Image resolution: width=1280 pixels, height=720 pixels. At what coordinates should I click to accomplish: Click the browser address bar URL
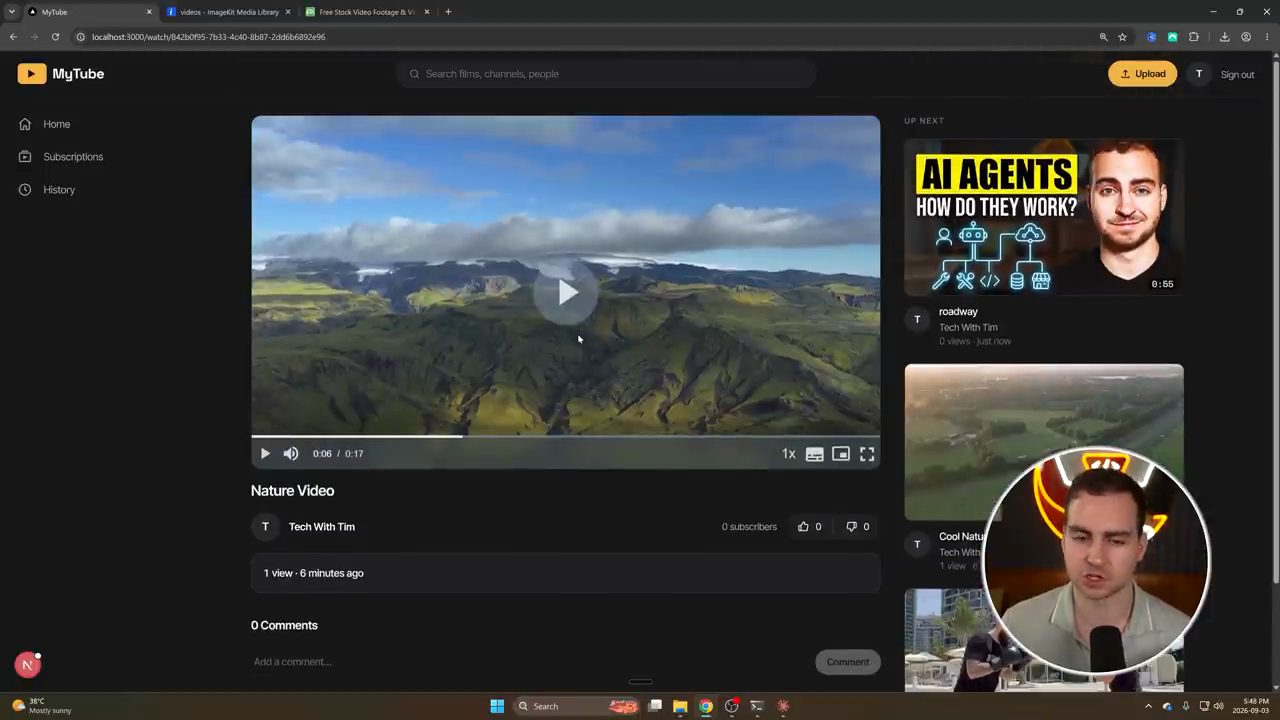pyautogui.click(x=208, y=37)
